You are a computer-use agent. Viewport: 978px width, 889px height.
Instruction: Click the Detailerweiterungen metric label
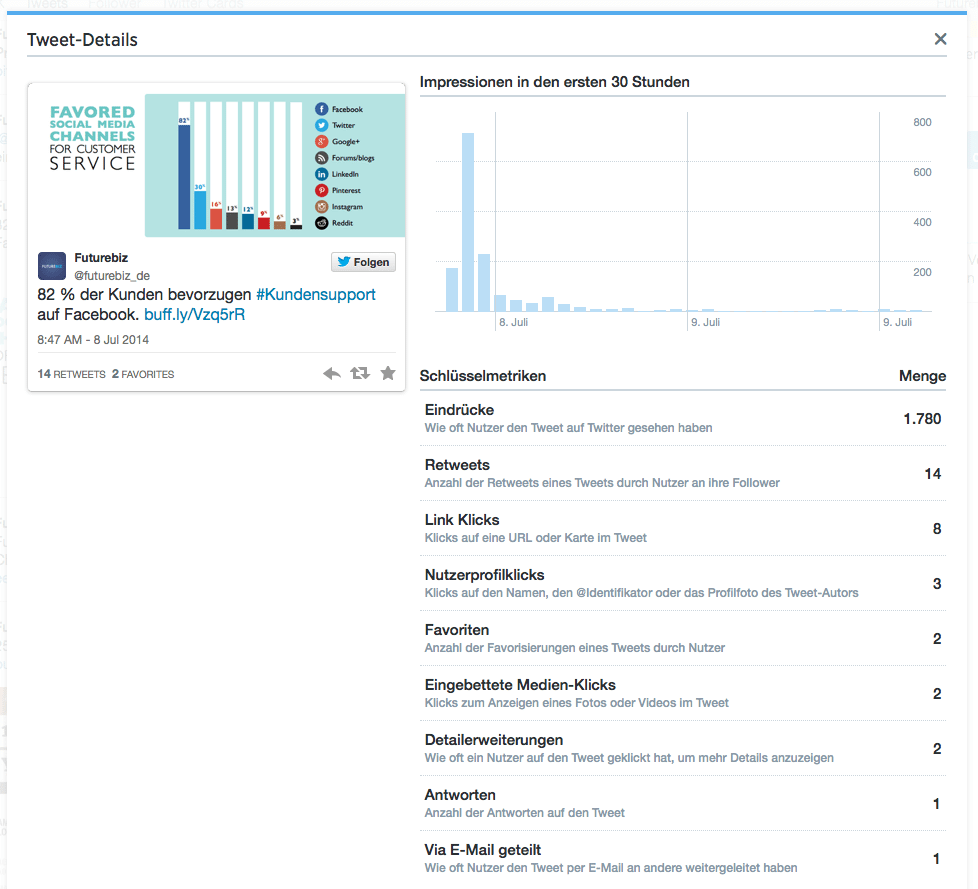click(494, 740)
